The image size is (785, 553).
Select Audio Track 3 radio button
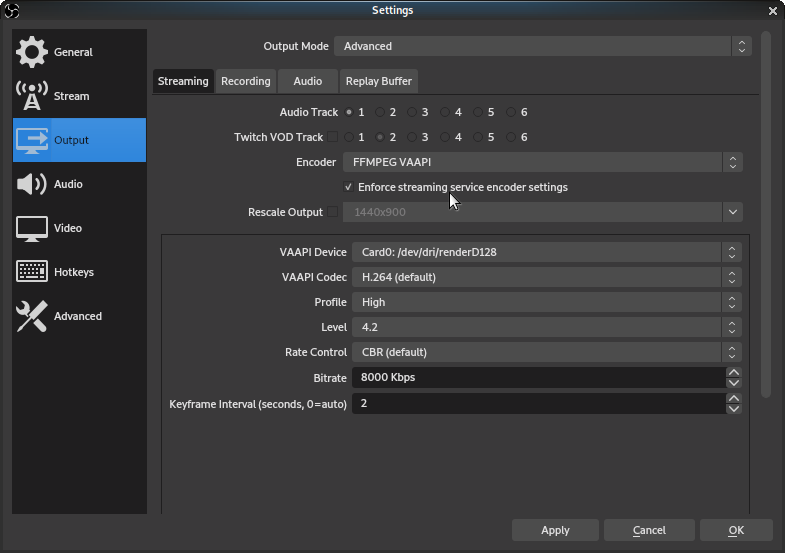[412, 112]
